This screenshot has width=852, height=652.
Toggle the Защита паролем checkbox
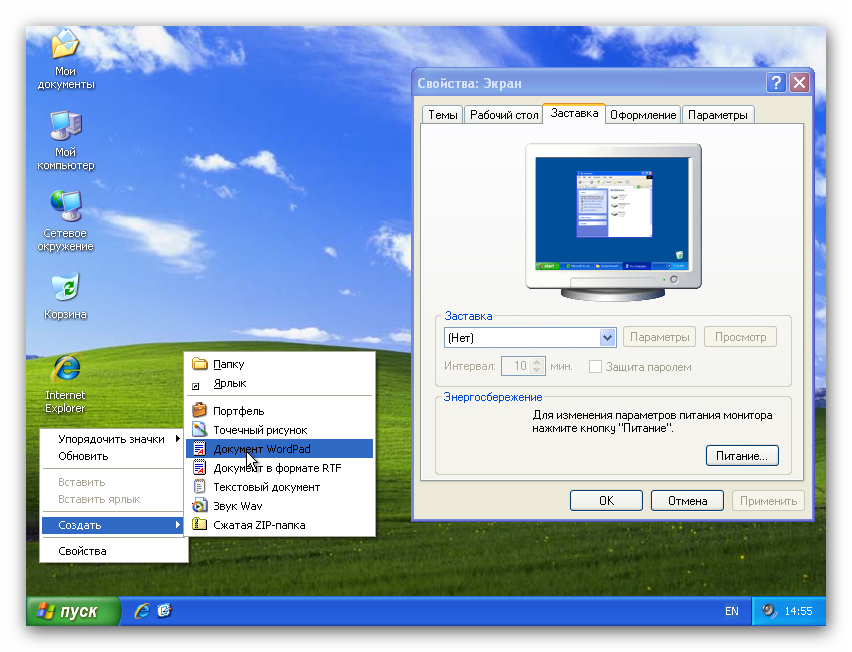(596, 367)
